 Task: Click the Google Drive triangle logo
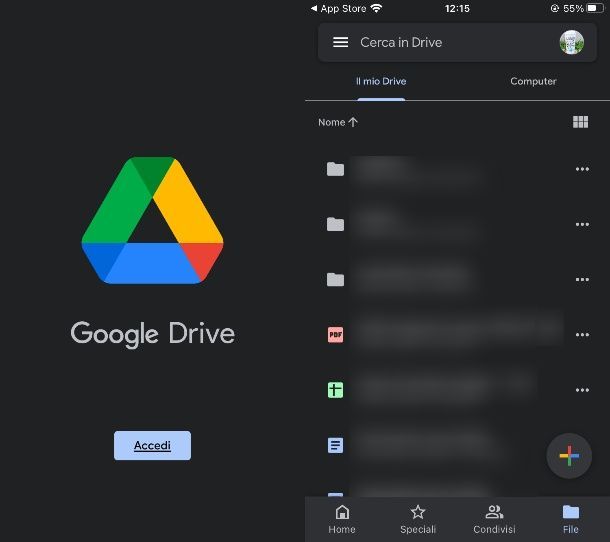coord(152,220)
